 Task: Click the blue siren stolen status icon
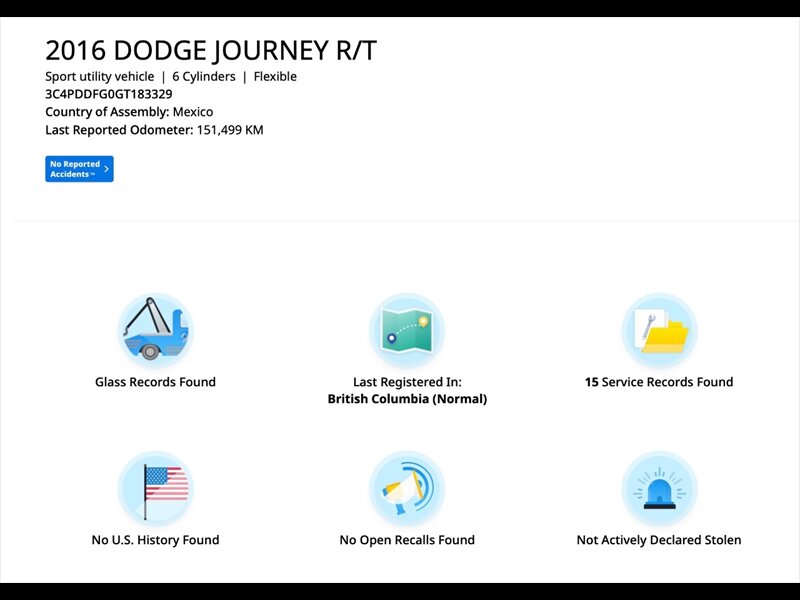coord(659,488)
